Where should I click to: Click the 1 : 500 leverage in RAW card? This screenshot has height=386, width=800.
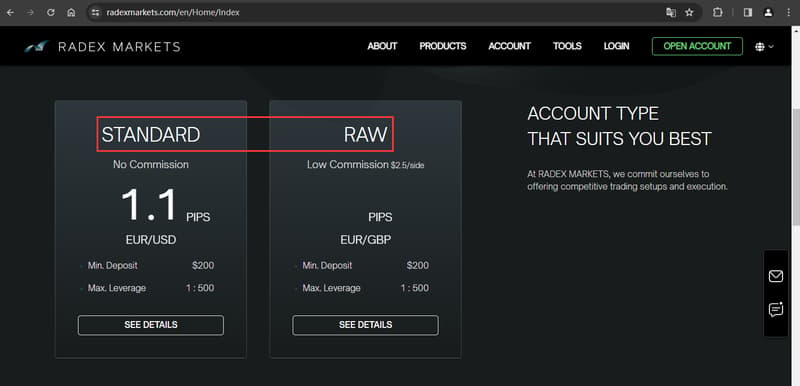coord(414,288)
